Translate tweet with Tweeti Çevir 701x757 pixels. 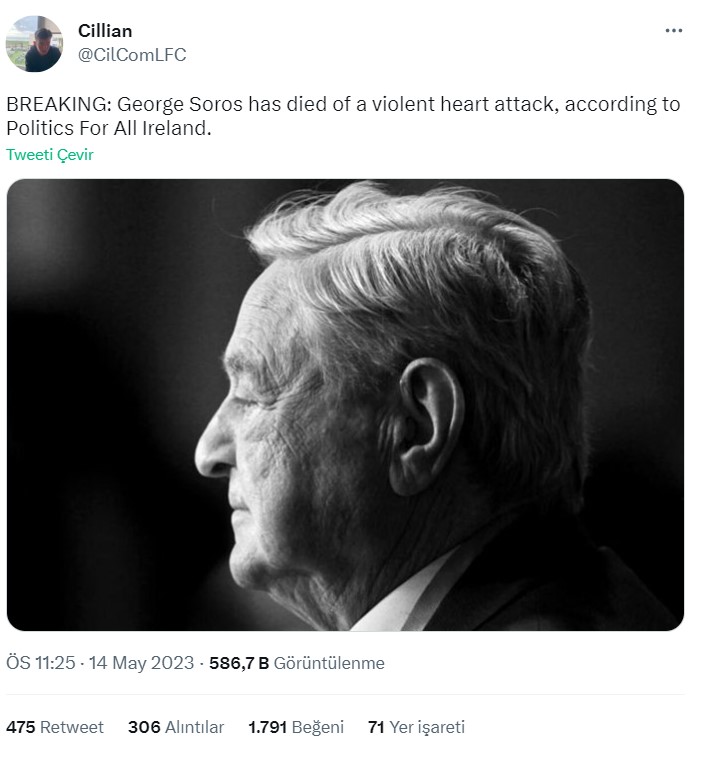[49, 155]
